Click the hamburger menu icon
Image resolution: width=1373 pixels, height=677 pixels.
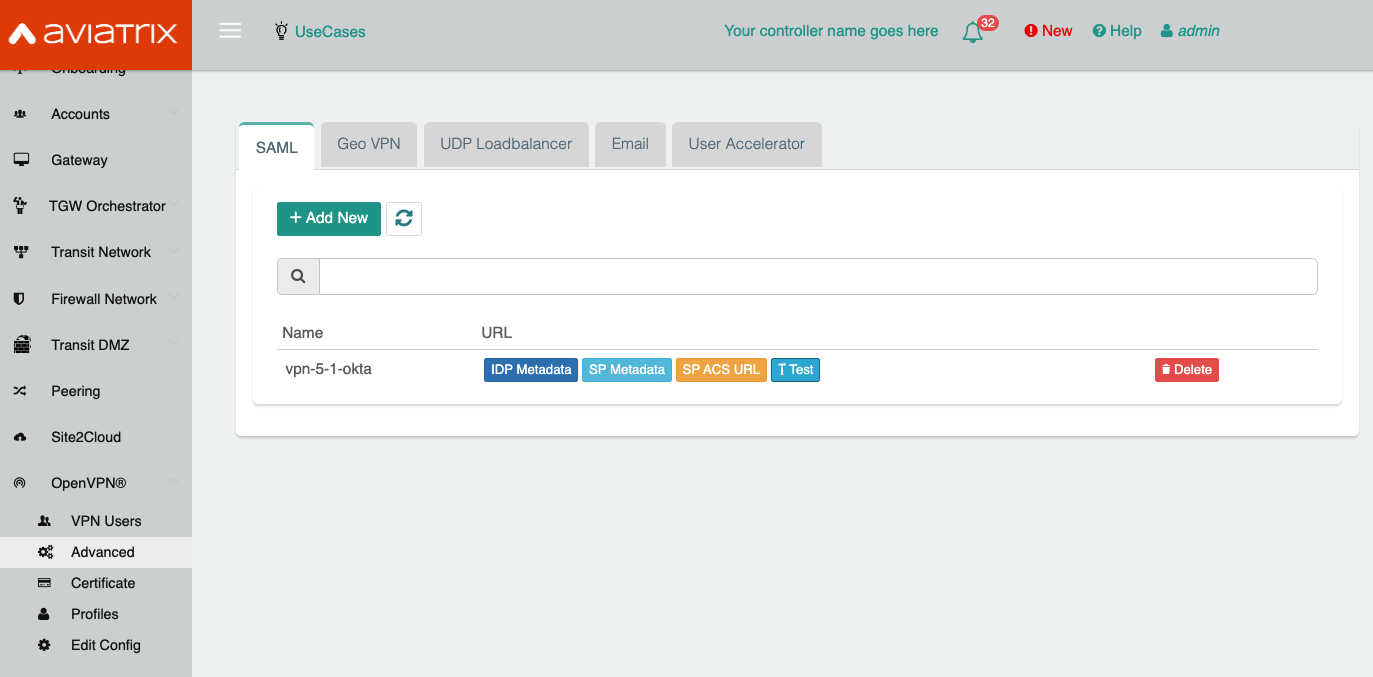pos(230,31)
